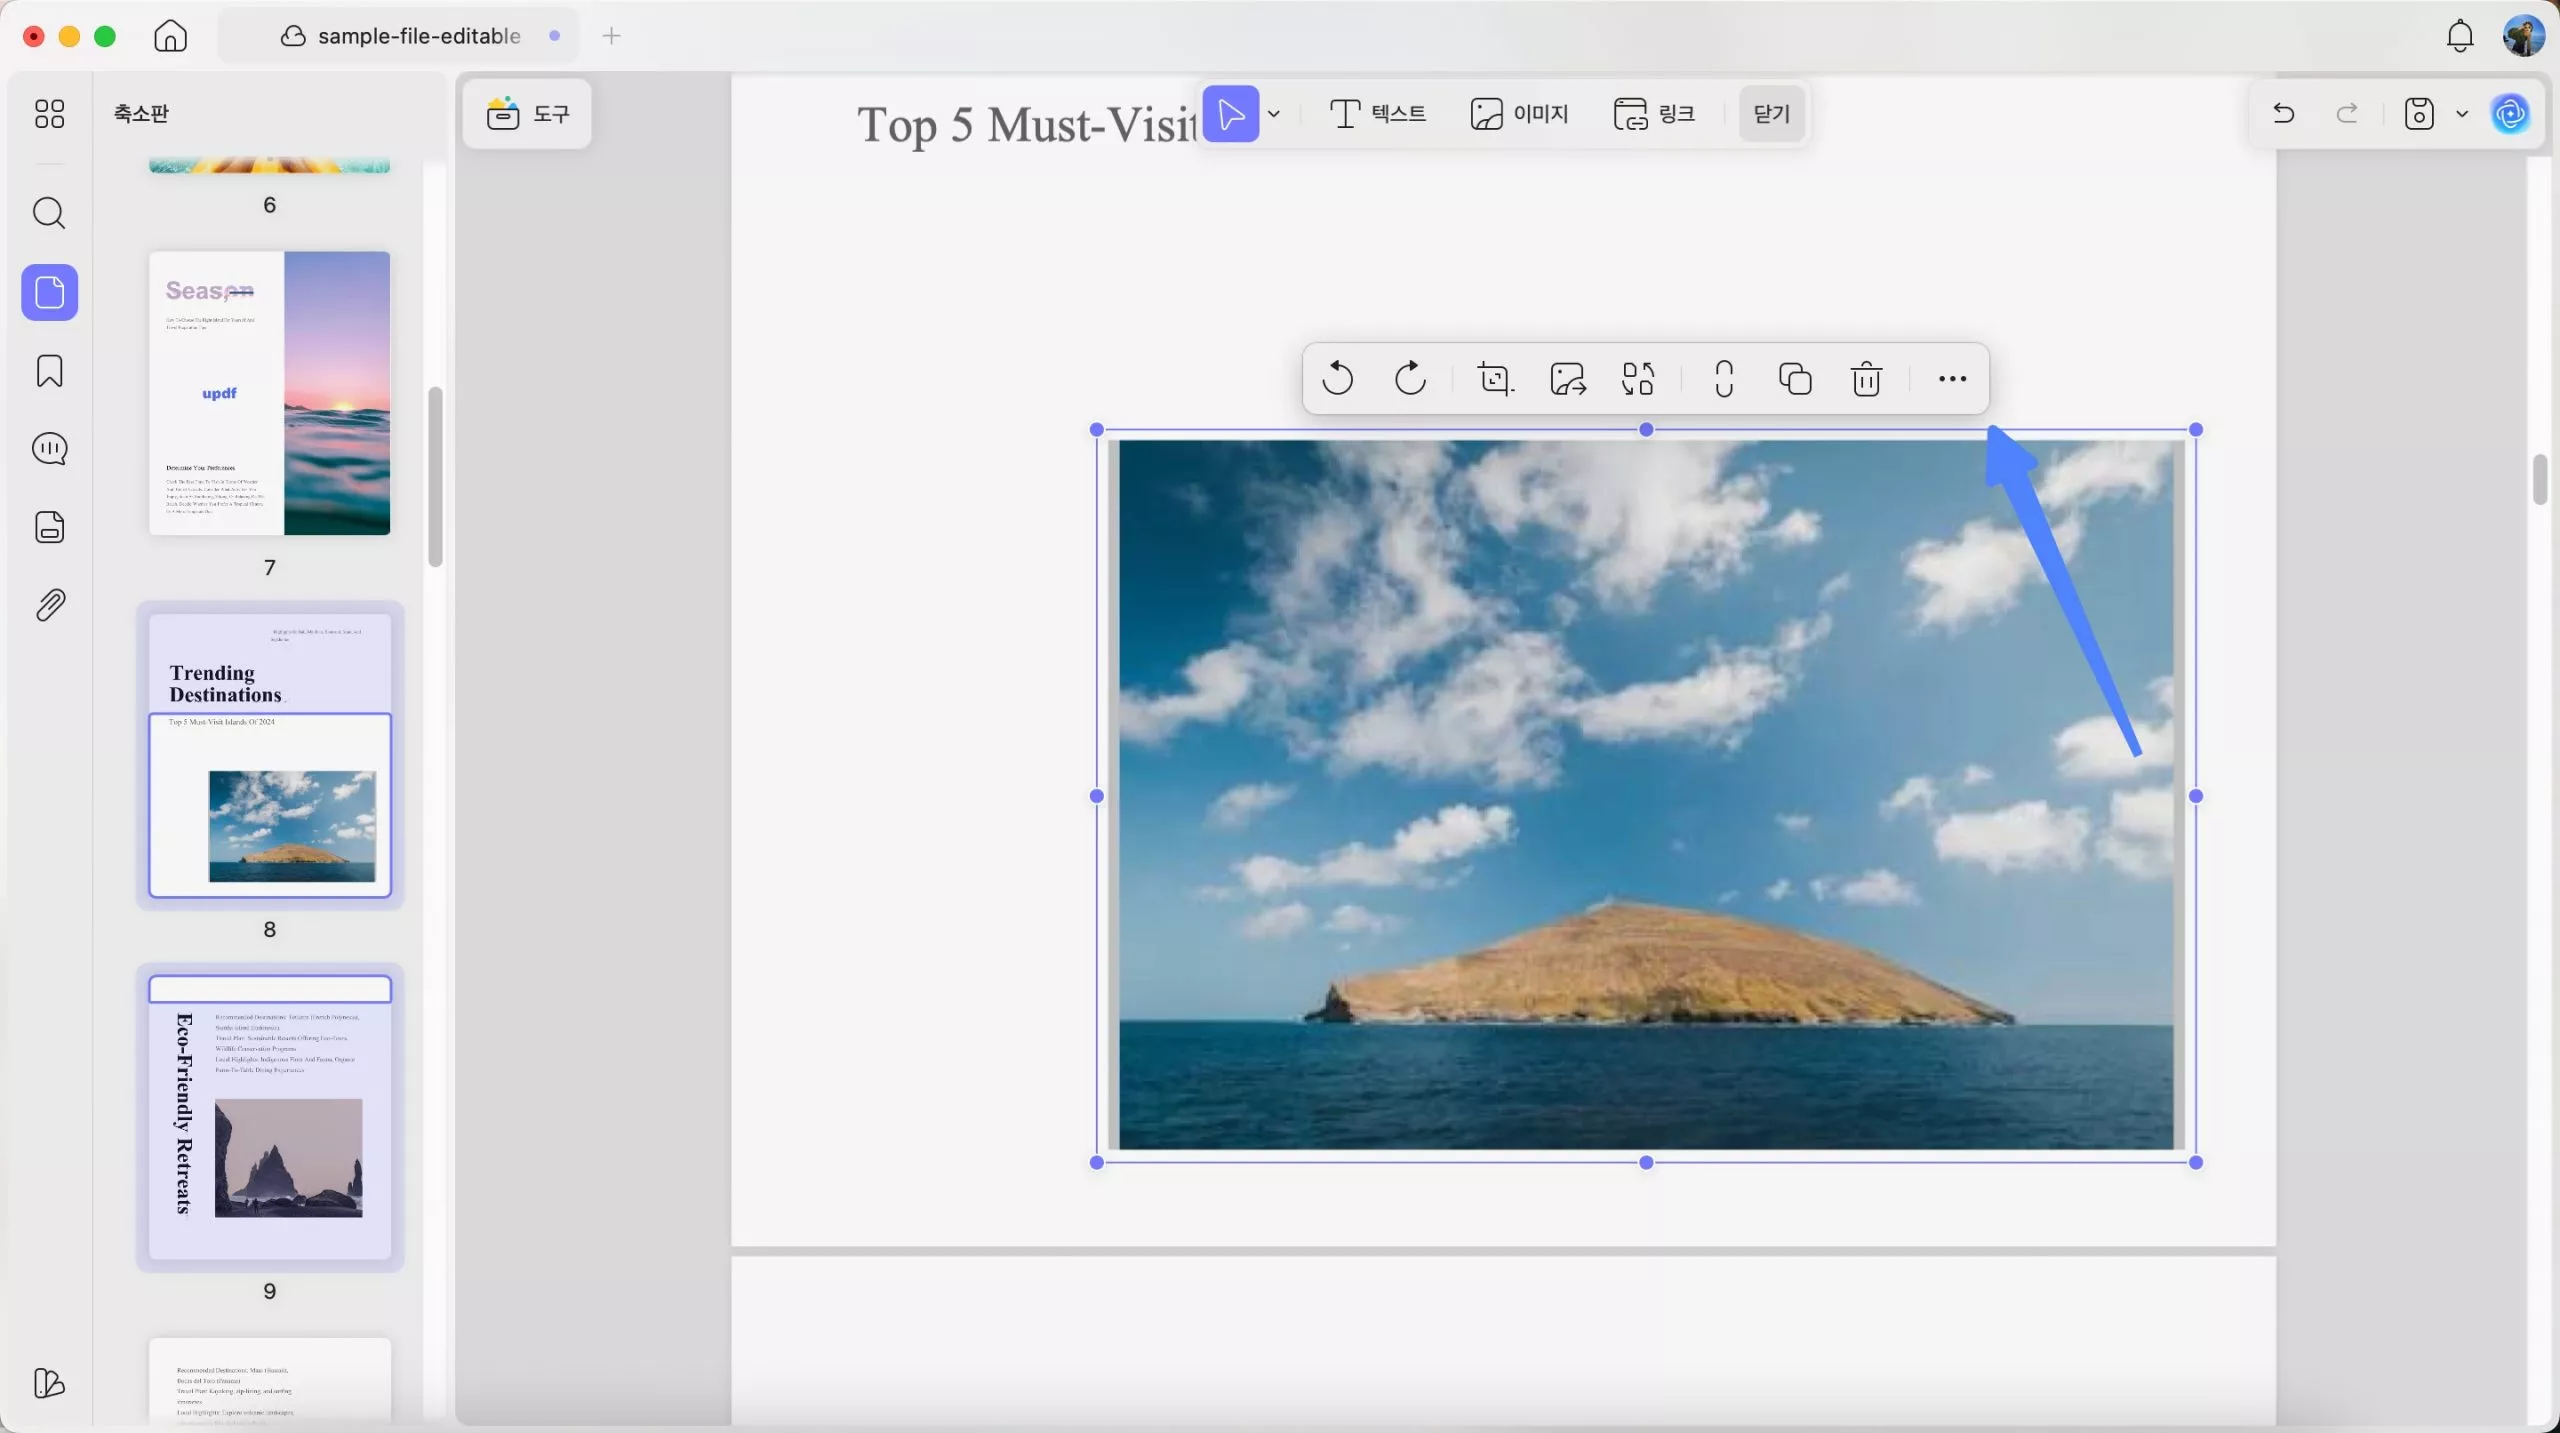Open the user profile avatar
Image resolution: width=2560 pixels, height=1433 pixels.
(x=2523, y=36)
